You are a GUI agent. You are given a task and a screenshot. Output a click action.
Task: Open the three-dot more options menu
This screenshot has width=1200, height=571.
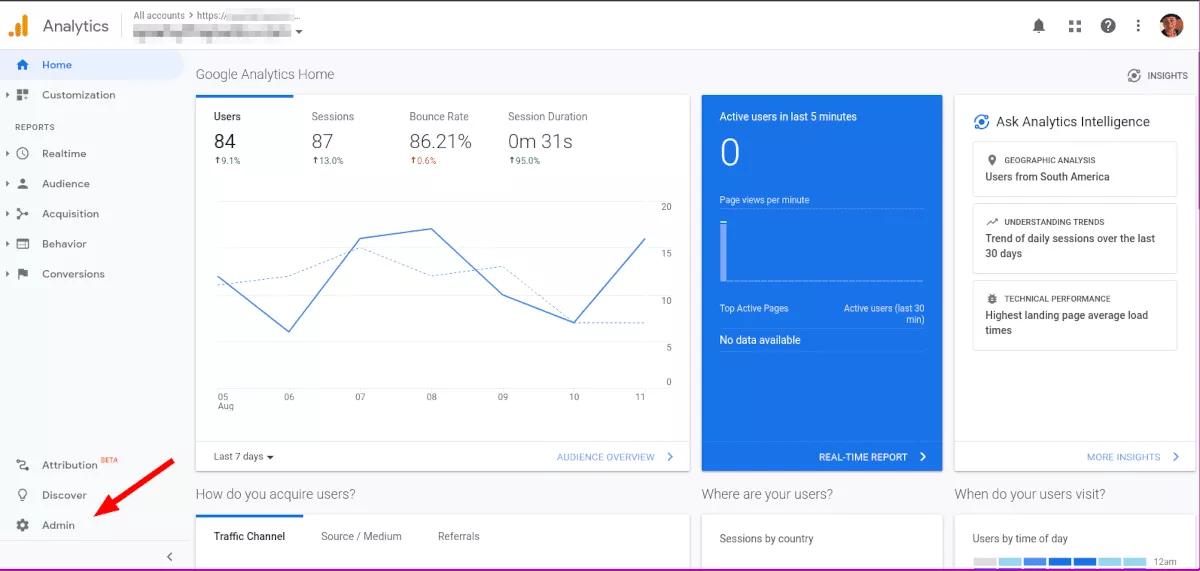click(x=1138, y=26)
